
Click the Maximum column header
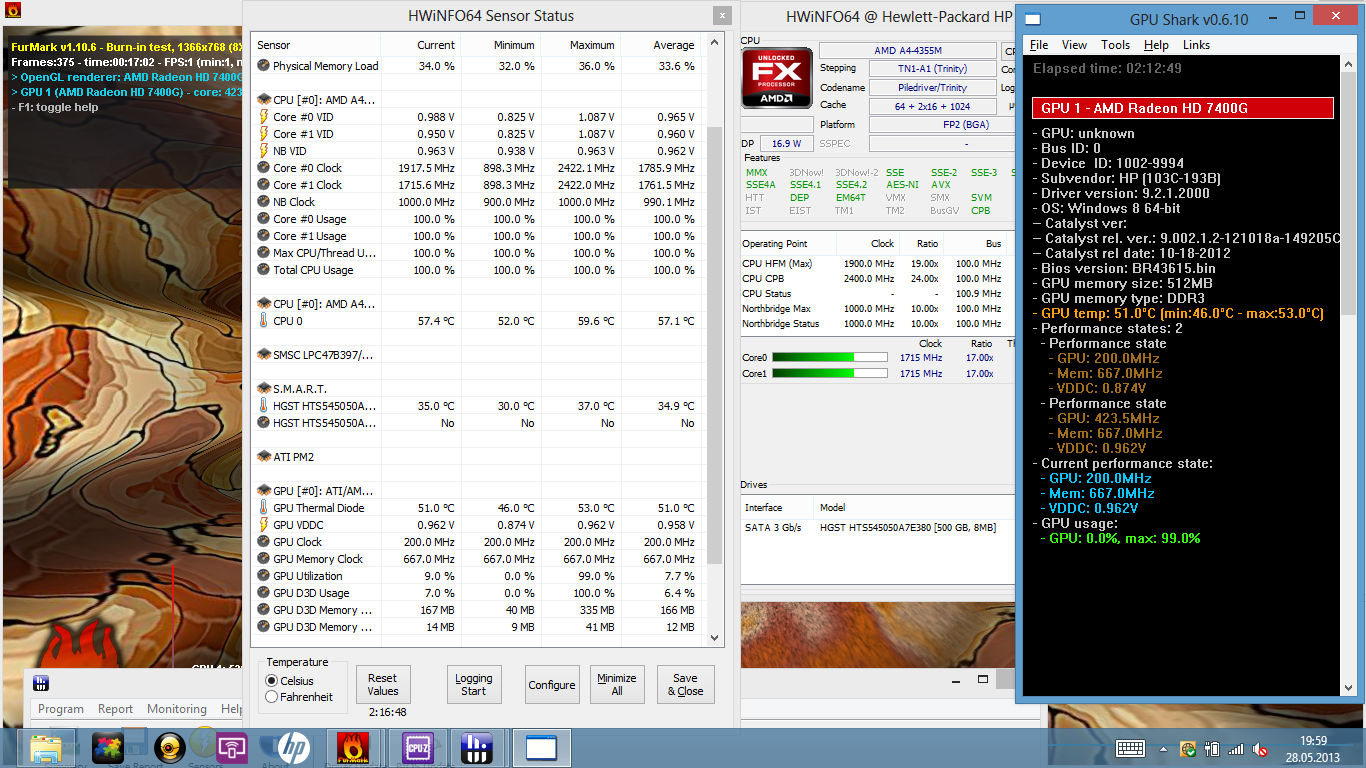pos(581,45)
